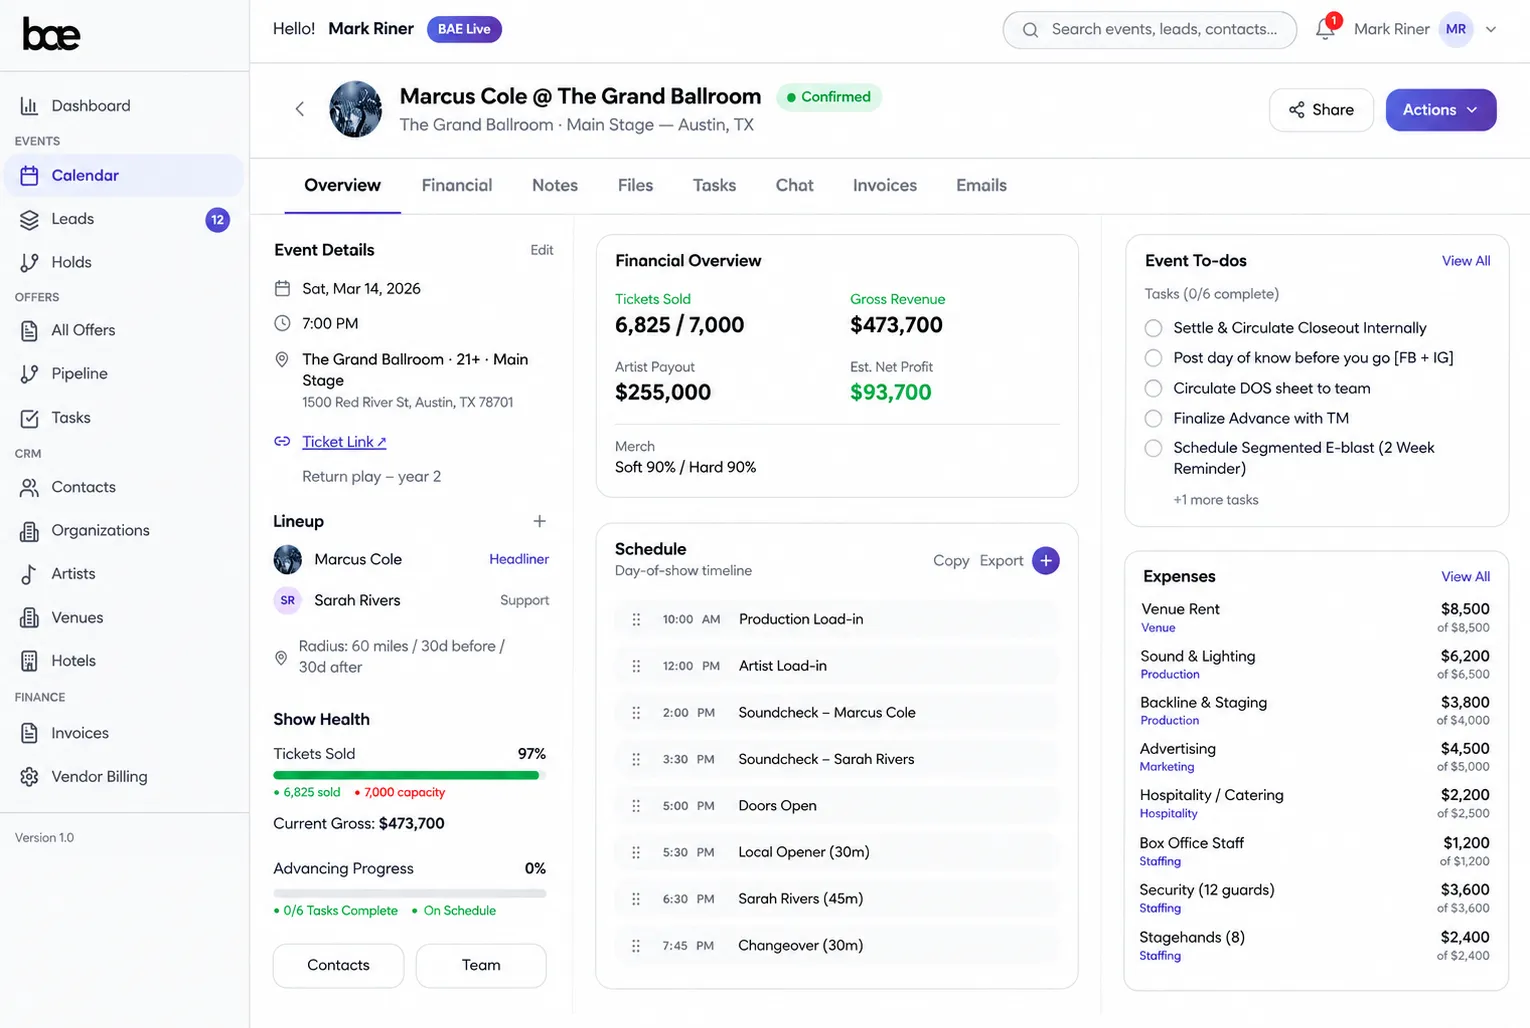1530x1028 pixels.
Task: Switch to the Financial tab
Action: click(x=457, y=185)
